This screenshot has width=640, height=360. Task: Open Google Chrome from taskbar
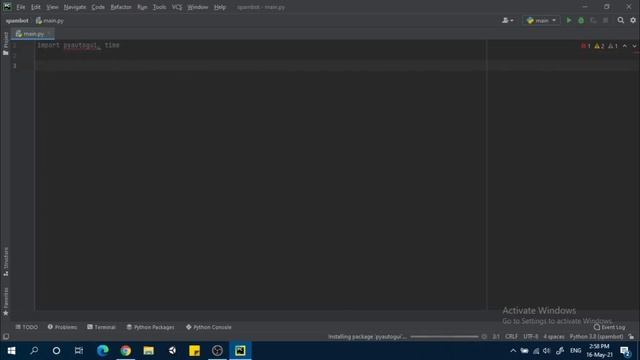coord(126,351)
